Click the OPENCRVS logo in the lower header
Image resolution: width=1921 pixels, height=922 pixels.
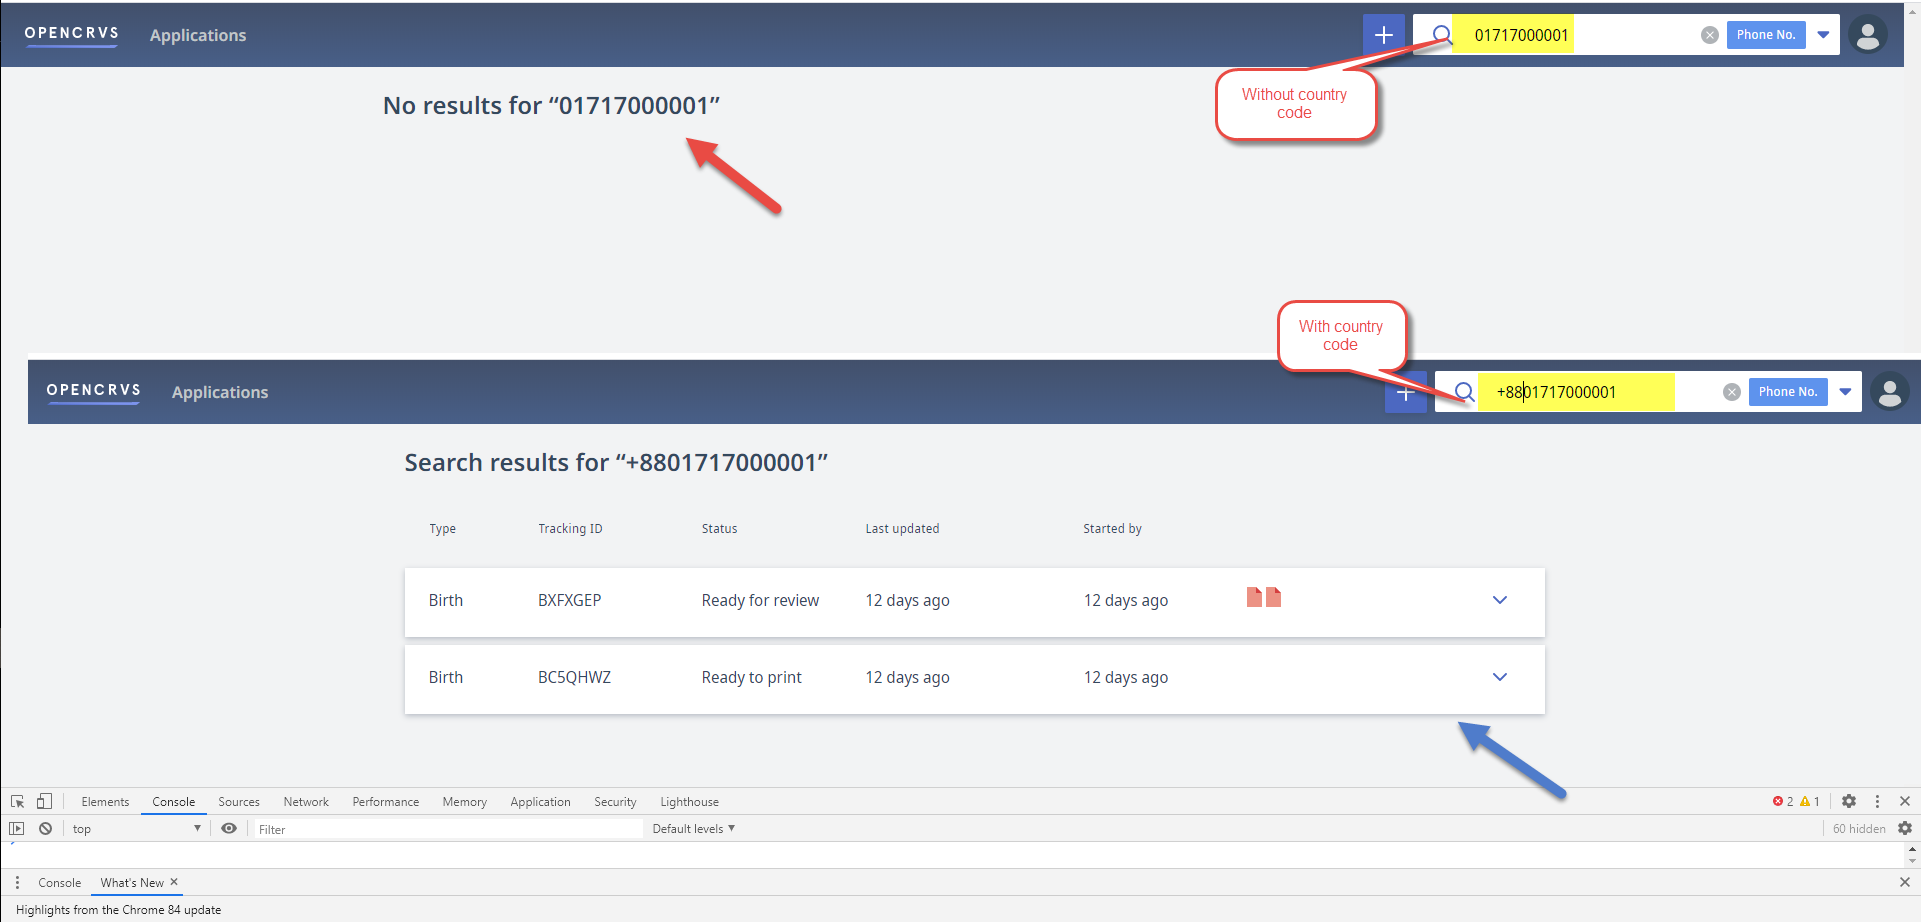coord(94,391)
